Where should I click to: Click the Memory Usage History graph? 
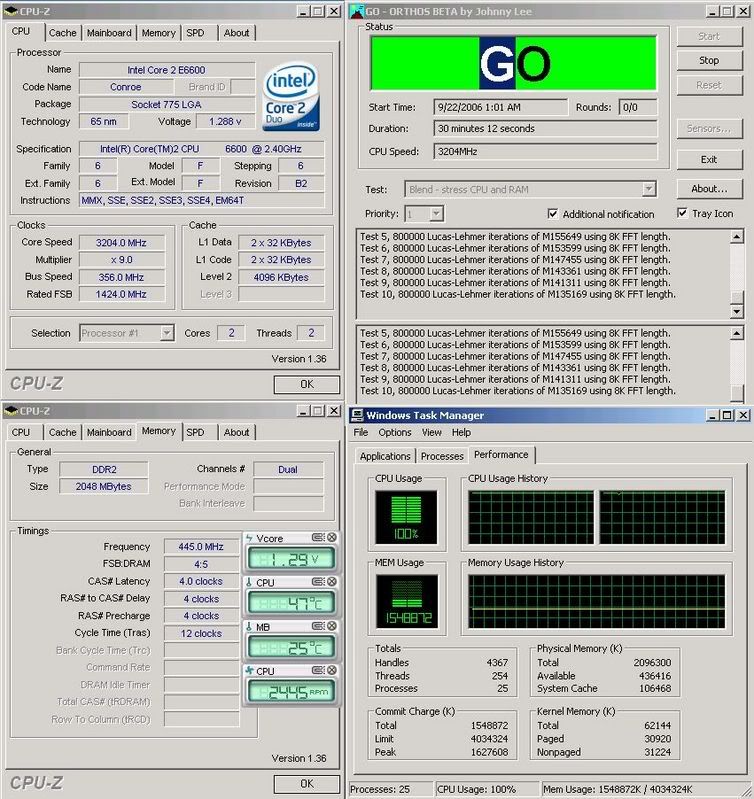click(x=597, y=601)
